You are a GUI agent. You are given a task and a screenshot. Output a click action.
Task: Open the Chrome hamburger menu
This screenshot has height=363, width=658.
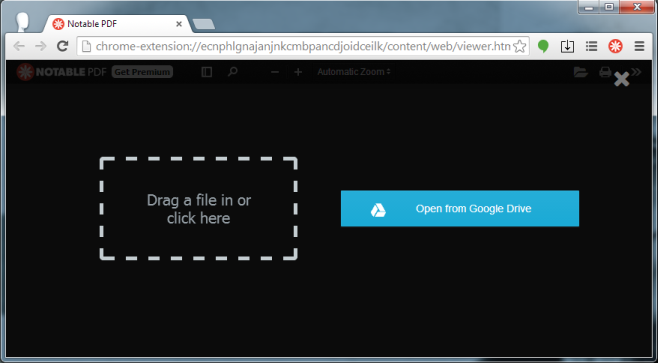tap(639, 46)
